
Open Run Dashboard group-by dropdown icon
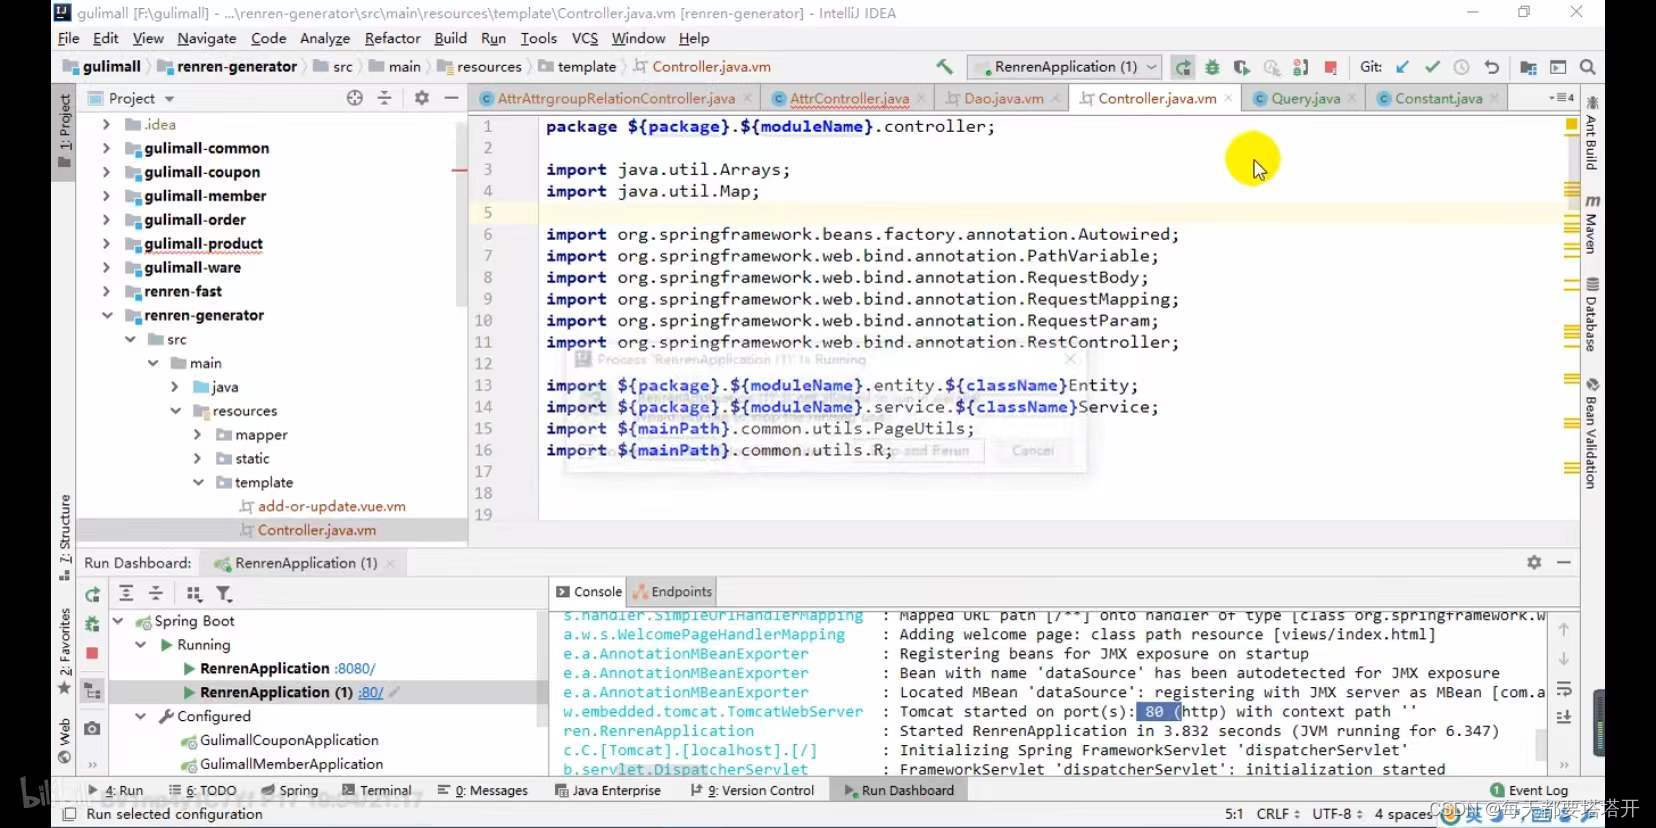pyautogui.click(x=194, y=593)
